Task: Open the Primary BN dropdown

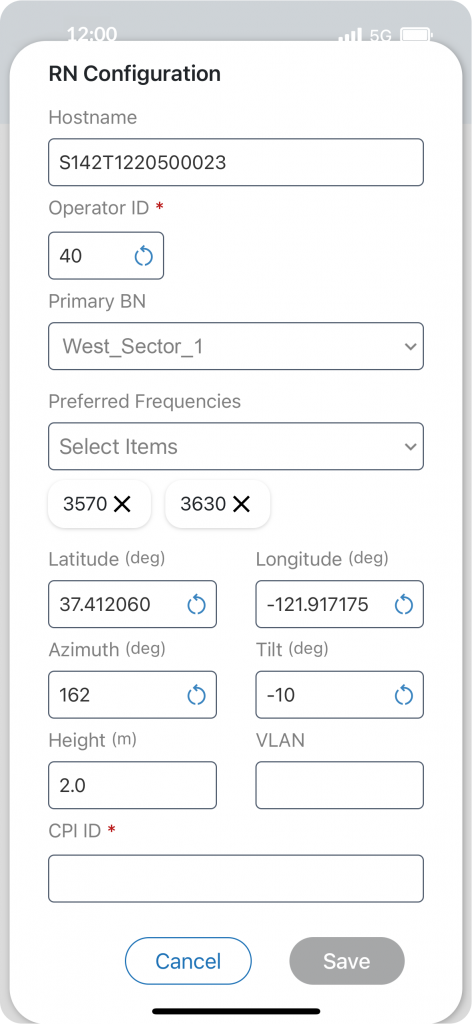Action: click(x=236, y=345)
